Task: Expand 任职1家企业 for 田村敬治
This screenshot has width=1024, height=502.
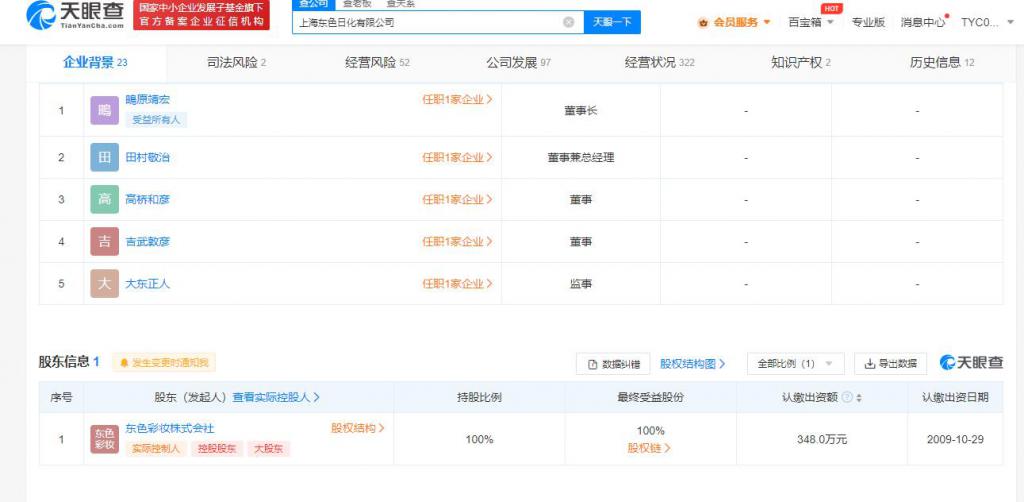Action: [x=457, y=157]
